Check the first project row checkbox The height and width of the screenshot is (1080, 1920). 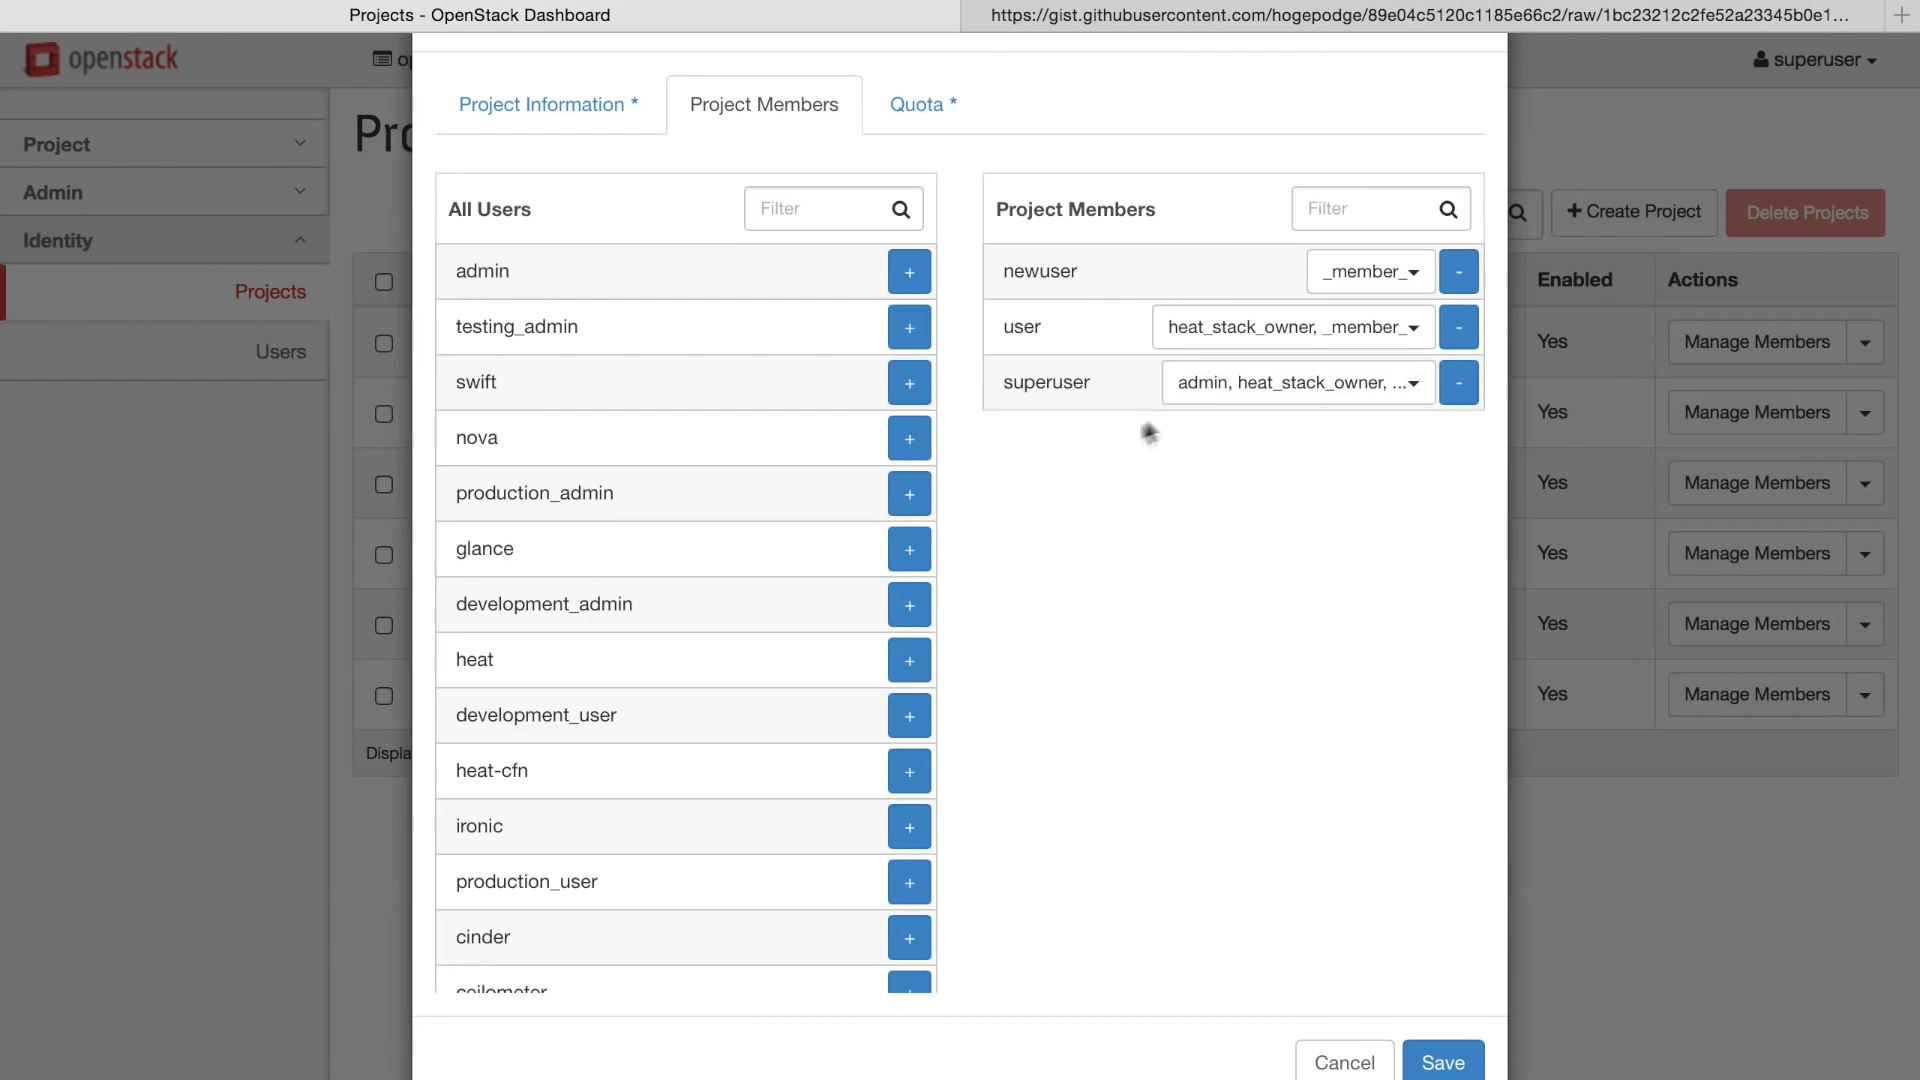point(384,343)
